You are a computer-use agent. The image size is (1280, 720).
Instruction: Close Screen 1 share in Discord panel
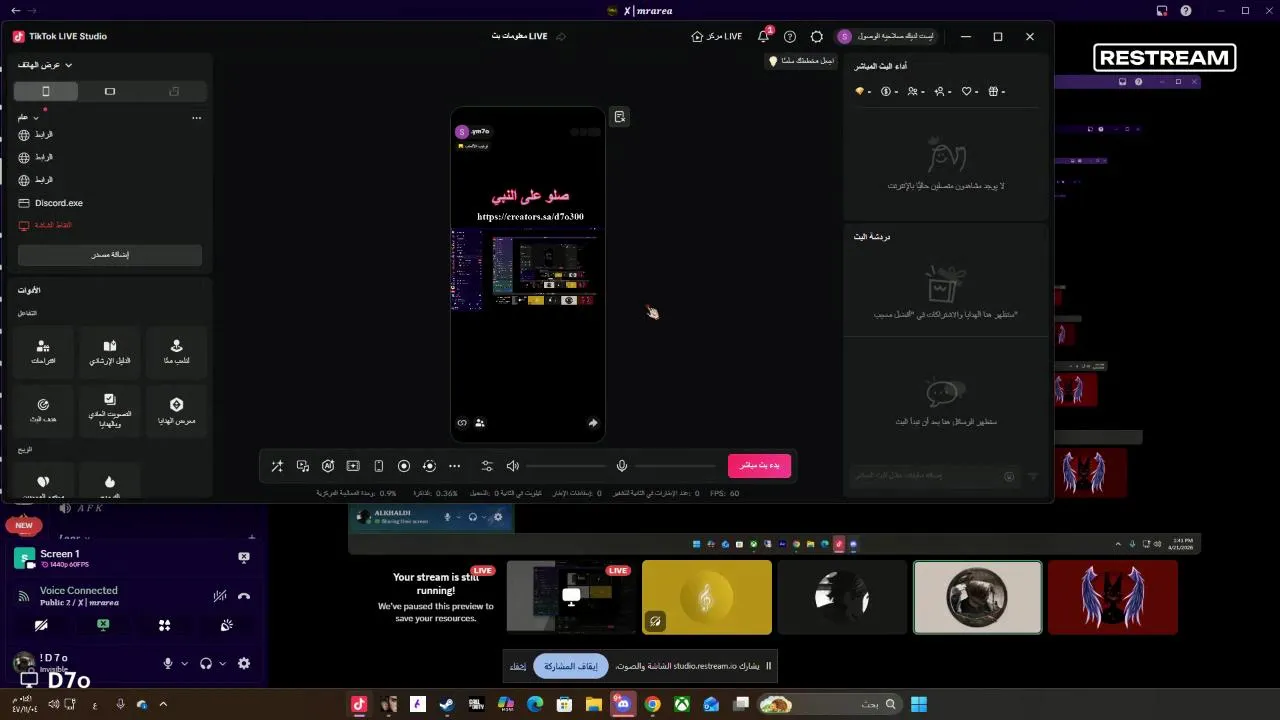coord(244,557)
